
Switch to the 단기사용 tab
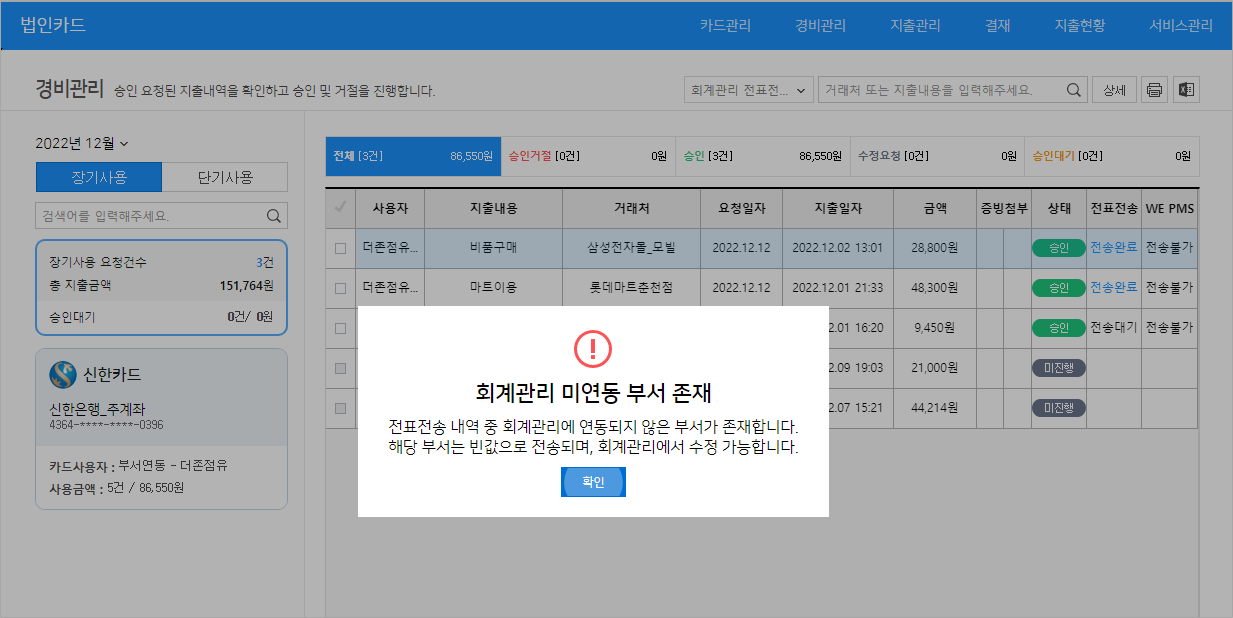coord(225,177)
